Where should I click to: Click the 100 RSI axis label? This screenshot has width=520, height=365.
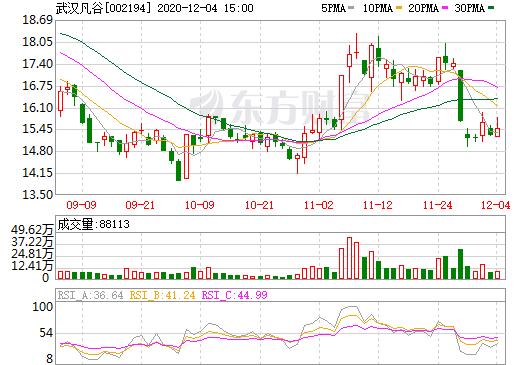pos(42,307)
